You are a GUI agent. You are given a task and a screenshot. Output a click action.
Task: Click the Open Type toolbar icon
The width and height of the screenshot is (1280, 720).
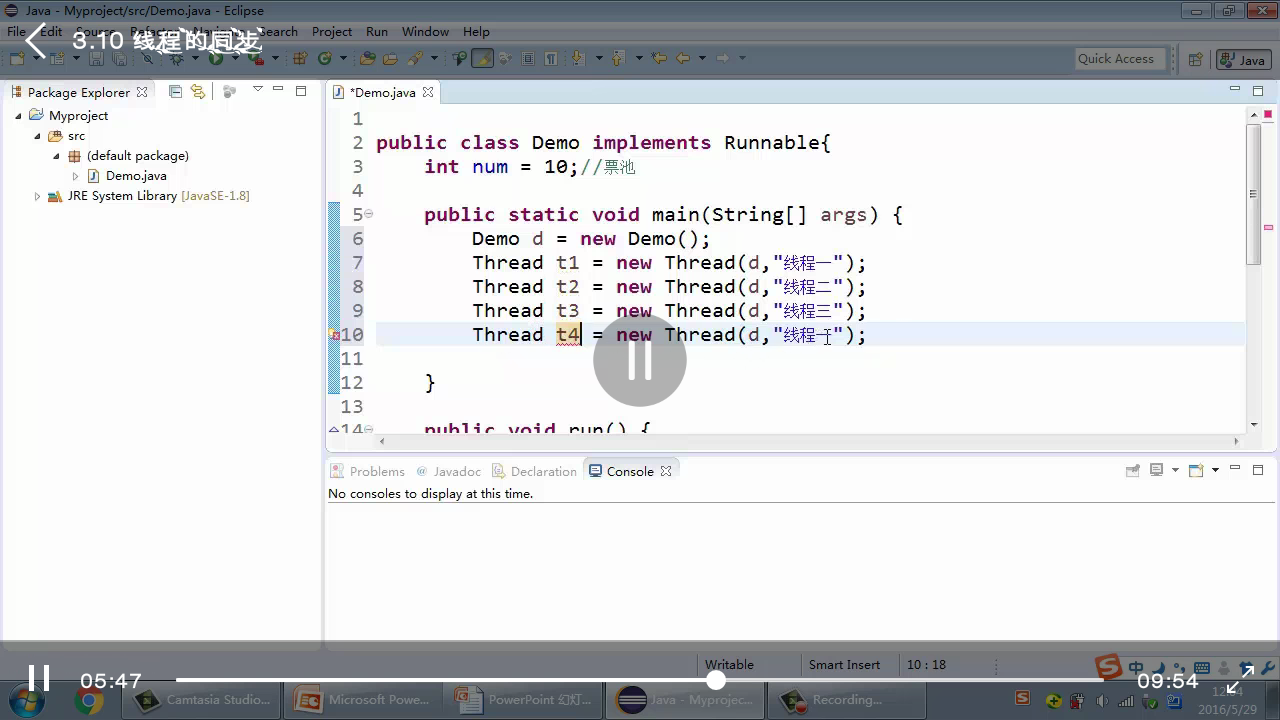[367, 59]
